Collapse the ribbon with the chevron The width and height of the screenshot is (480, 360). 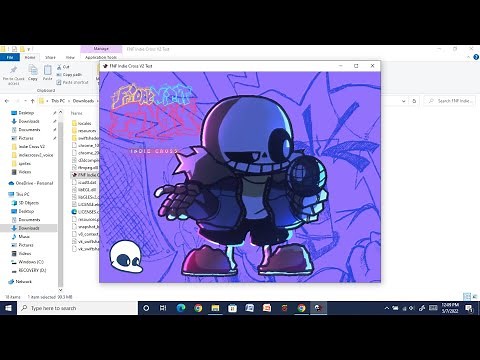(468, 57)
